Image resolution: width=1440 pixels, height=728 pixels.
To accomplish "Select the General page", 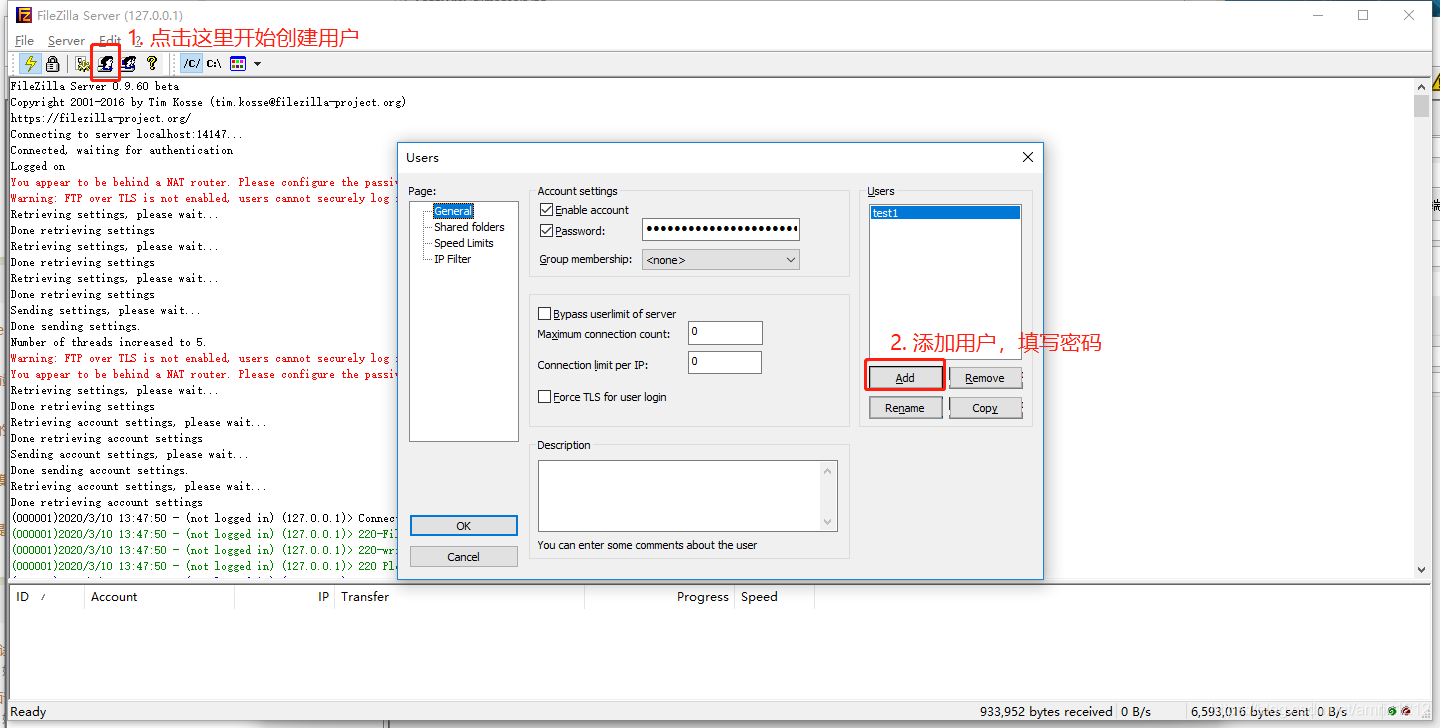I will (453, 211).
